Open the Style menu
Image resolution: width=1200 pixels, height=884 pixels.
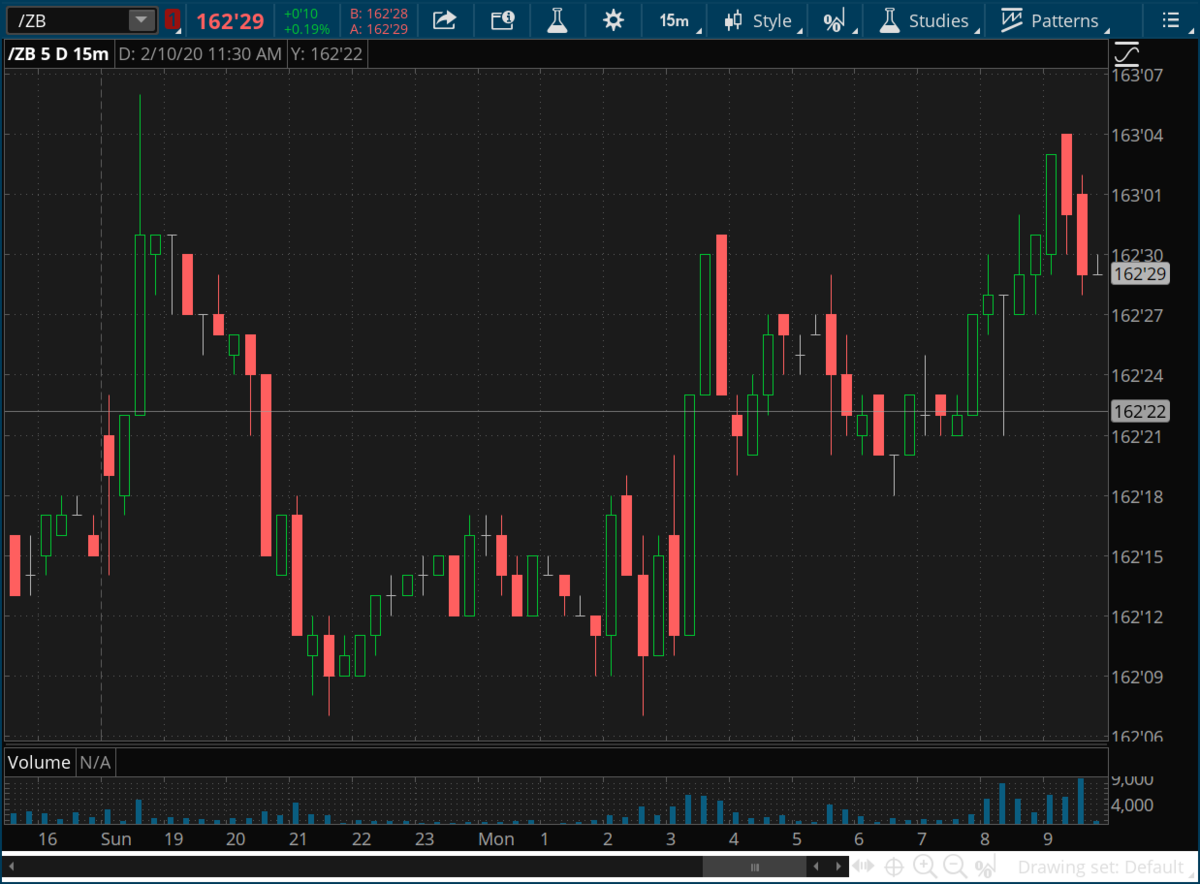[x=762, y=20]
